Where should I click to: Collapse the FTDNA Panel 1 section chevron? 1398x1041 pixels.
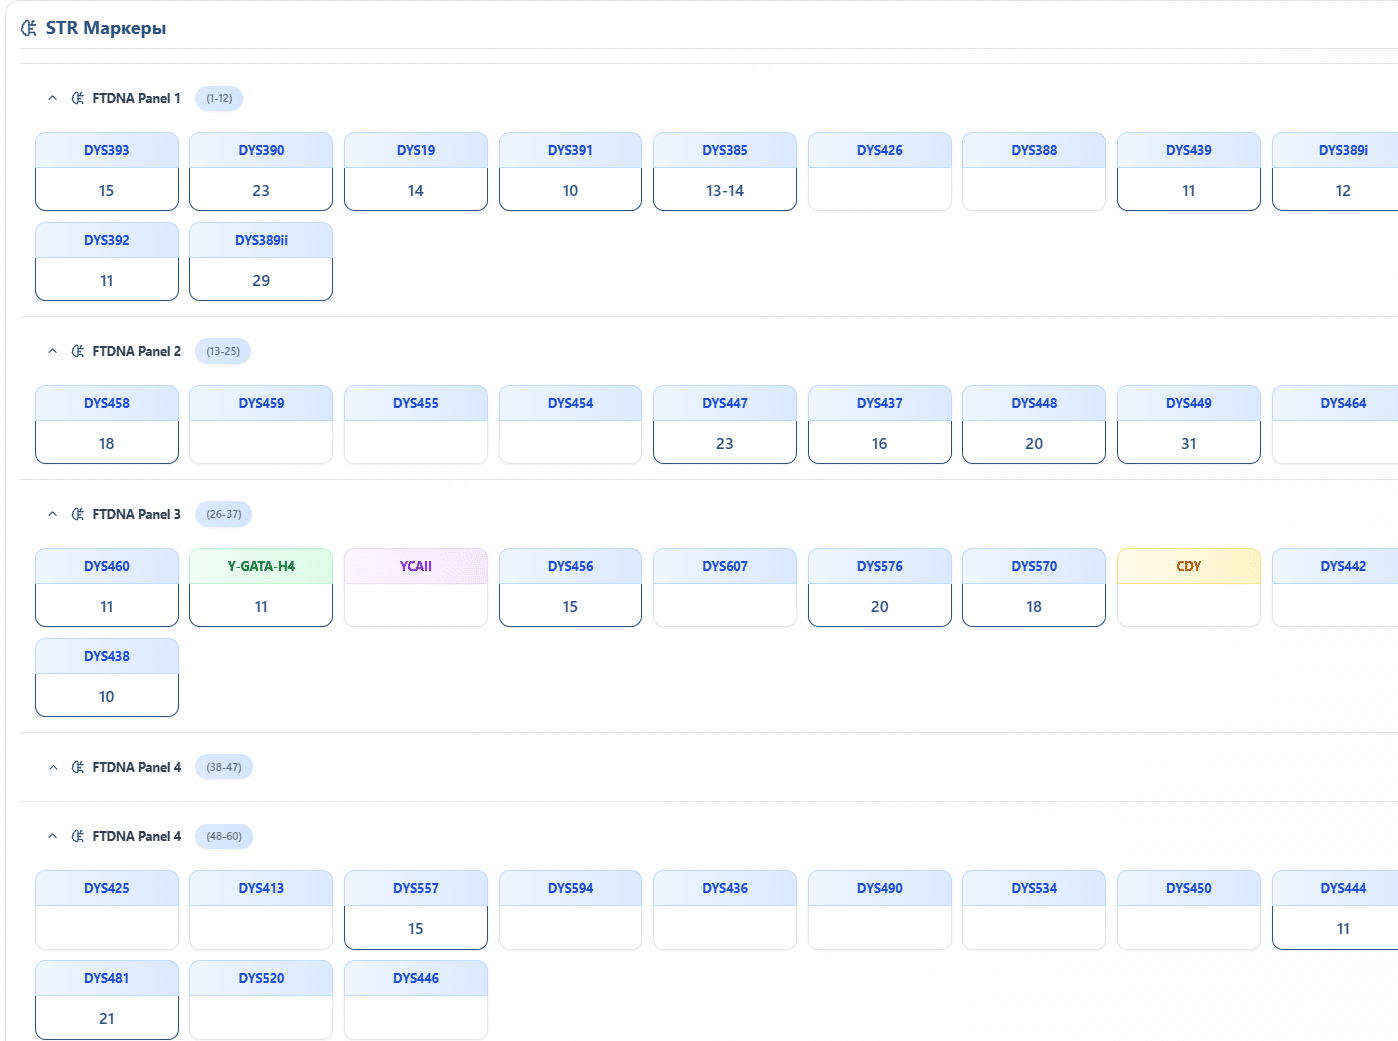click(53, 98)
